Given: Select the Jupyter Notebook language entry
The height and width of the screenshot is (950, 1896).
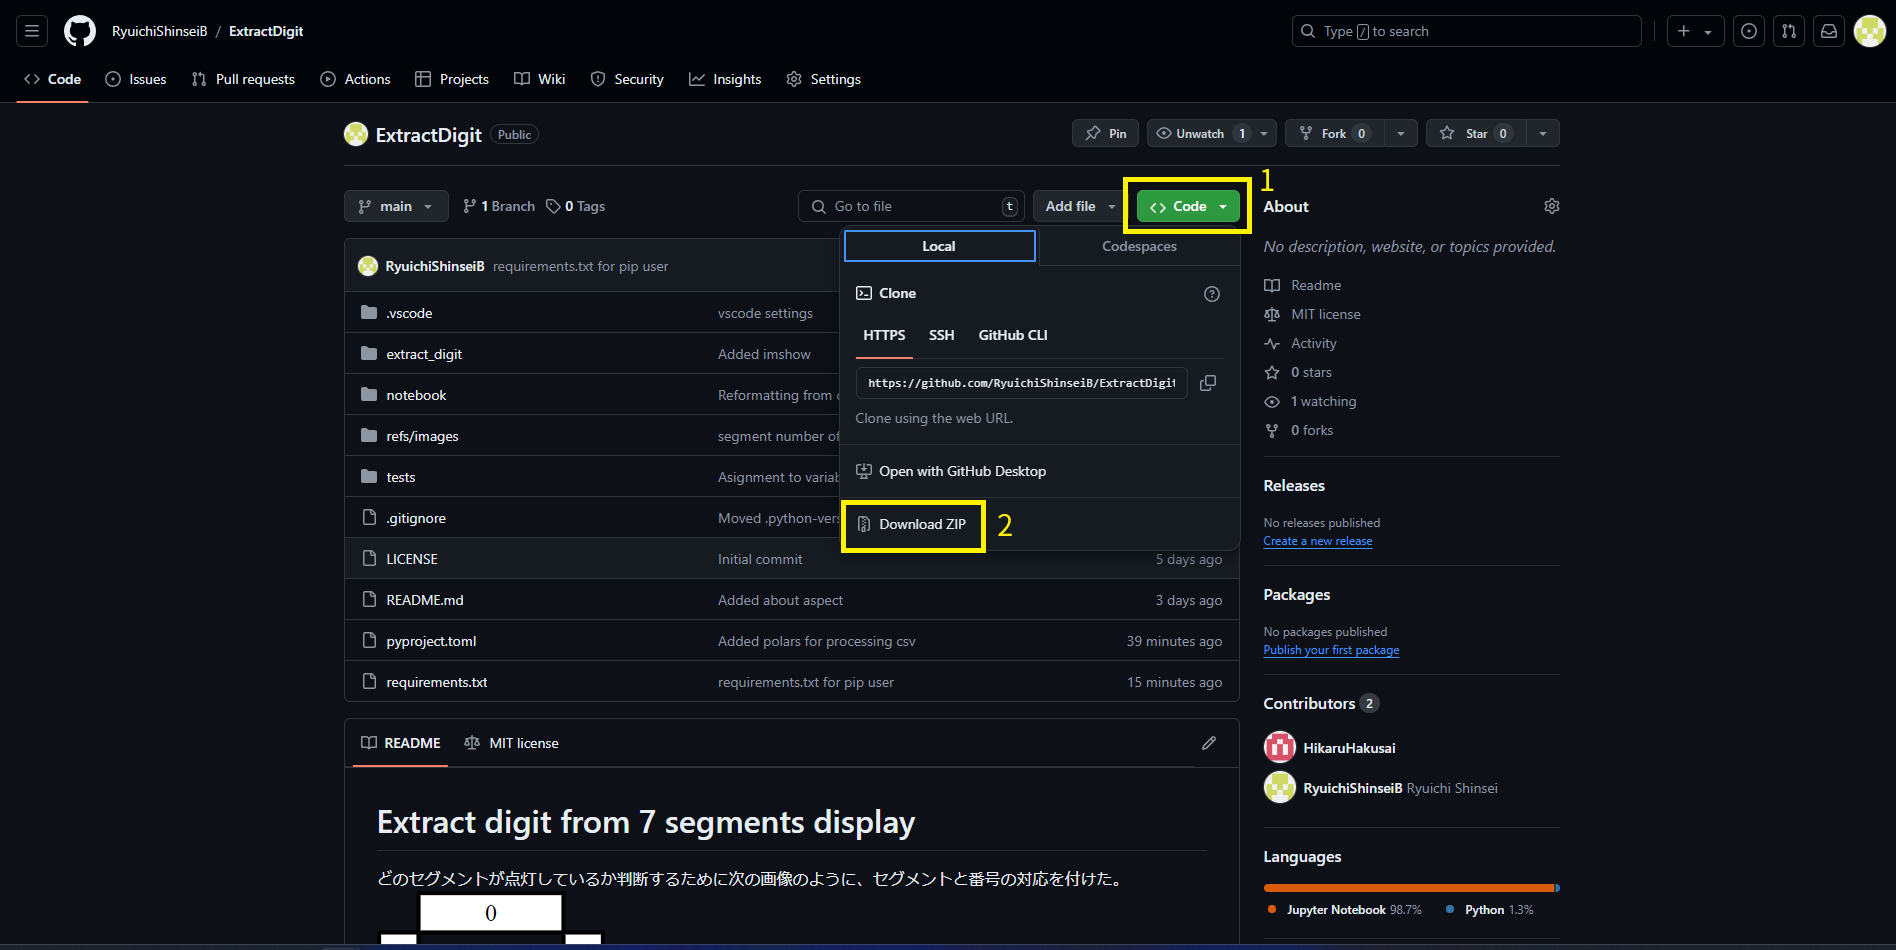Looking at the screenshot, I should [1345, 910].
